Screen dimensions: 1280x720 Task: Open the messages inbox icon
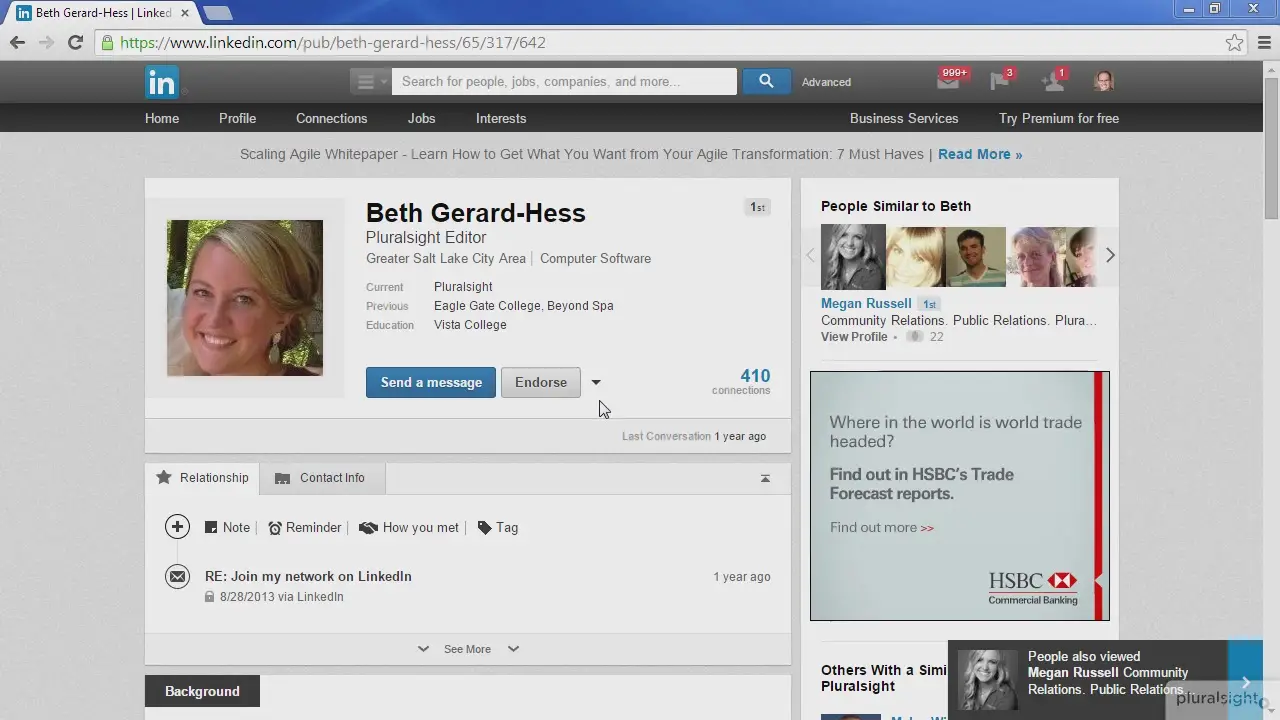coord(948,81)
